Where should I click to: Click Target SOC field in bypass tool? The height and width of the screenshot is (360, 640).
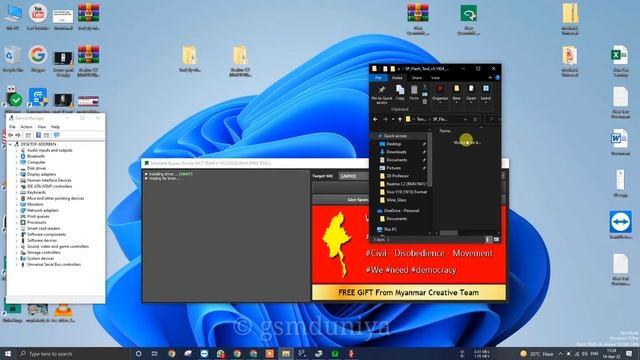353,176
